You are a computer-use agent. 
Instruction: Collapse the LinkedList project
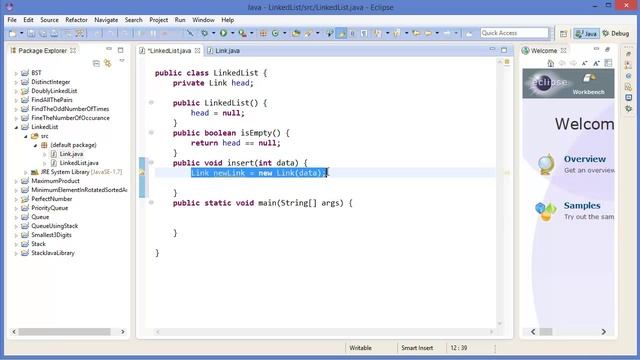[16, 127]
